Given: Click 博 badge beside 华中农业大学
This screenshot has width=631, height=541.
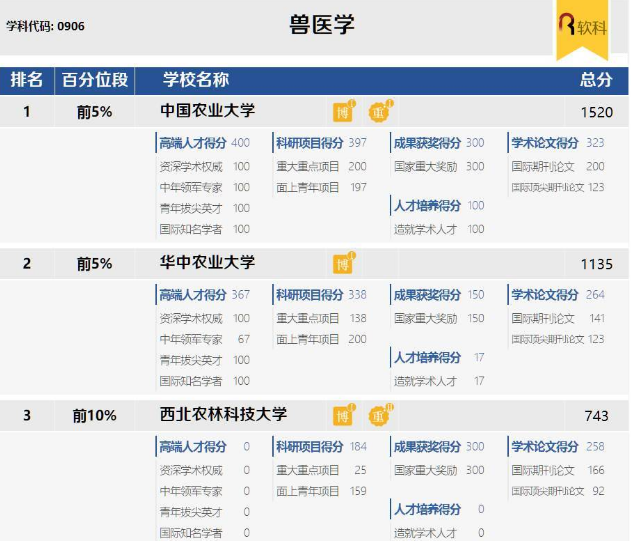Looking at the screenshot, I should pyautogui.click(x=343, y=264).
